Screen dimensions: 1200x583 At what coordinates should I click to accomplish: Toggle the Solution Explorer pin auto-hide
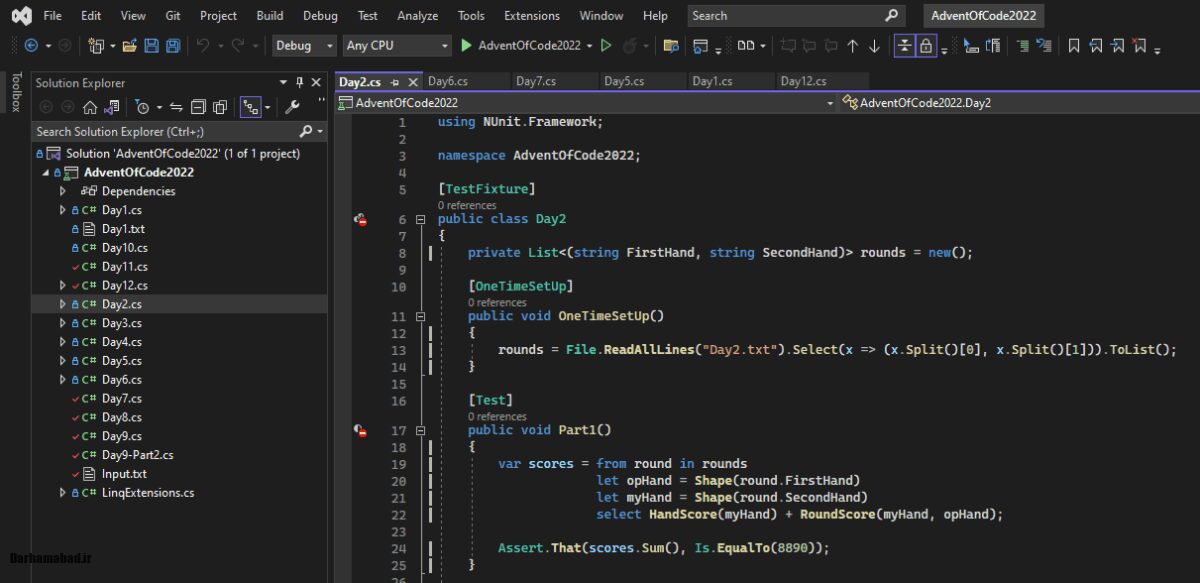(299, 83)
